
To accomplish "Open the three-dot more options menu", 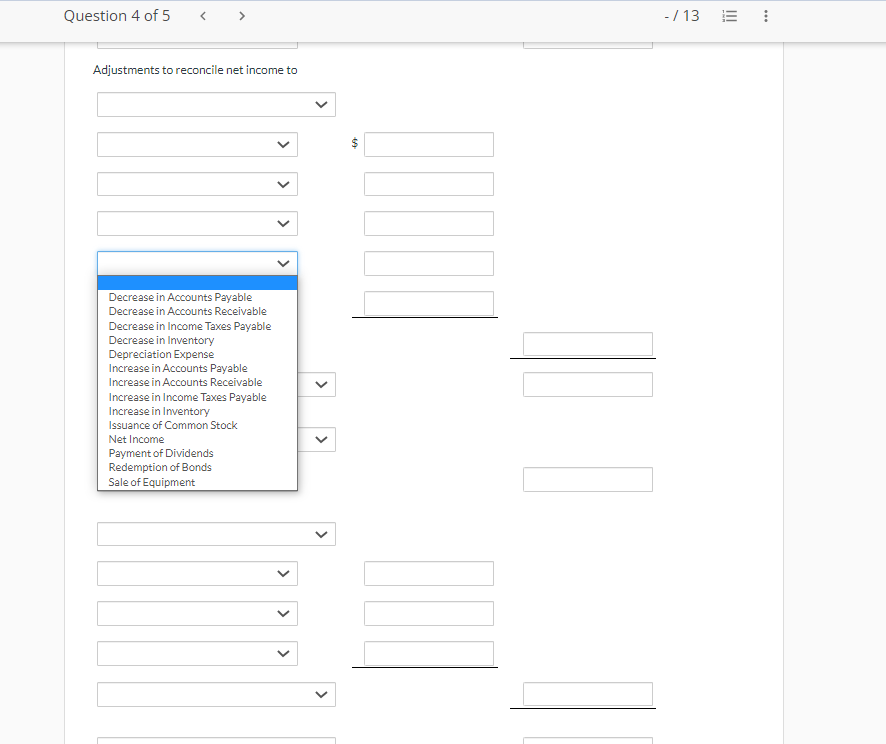I will [x=766, y=16].
